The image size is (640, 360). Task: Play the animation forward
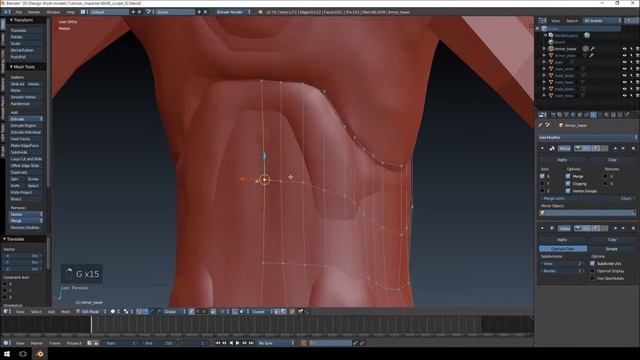pos(238,343)
